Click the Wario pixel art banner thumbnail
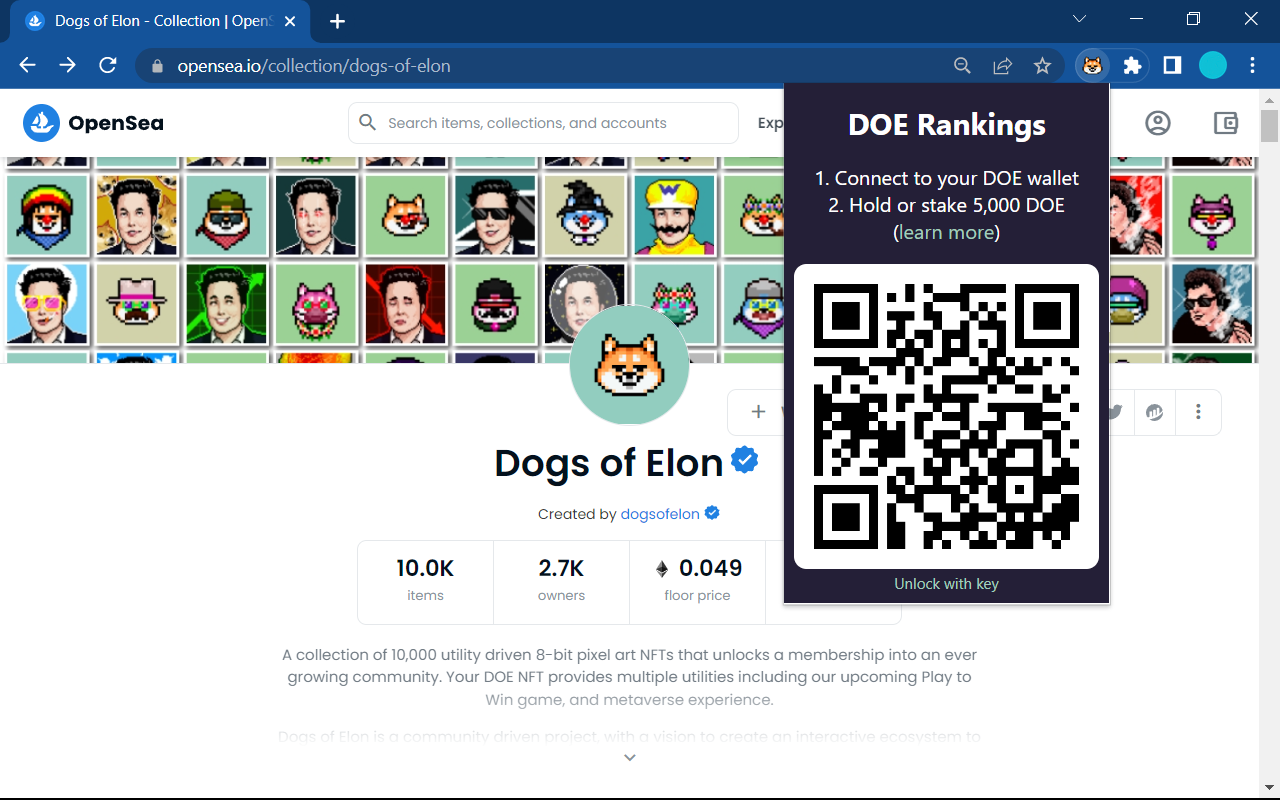This screenshot has height=800, width=1280. [675, 215]
